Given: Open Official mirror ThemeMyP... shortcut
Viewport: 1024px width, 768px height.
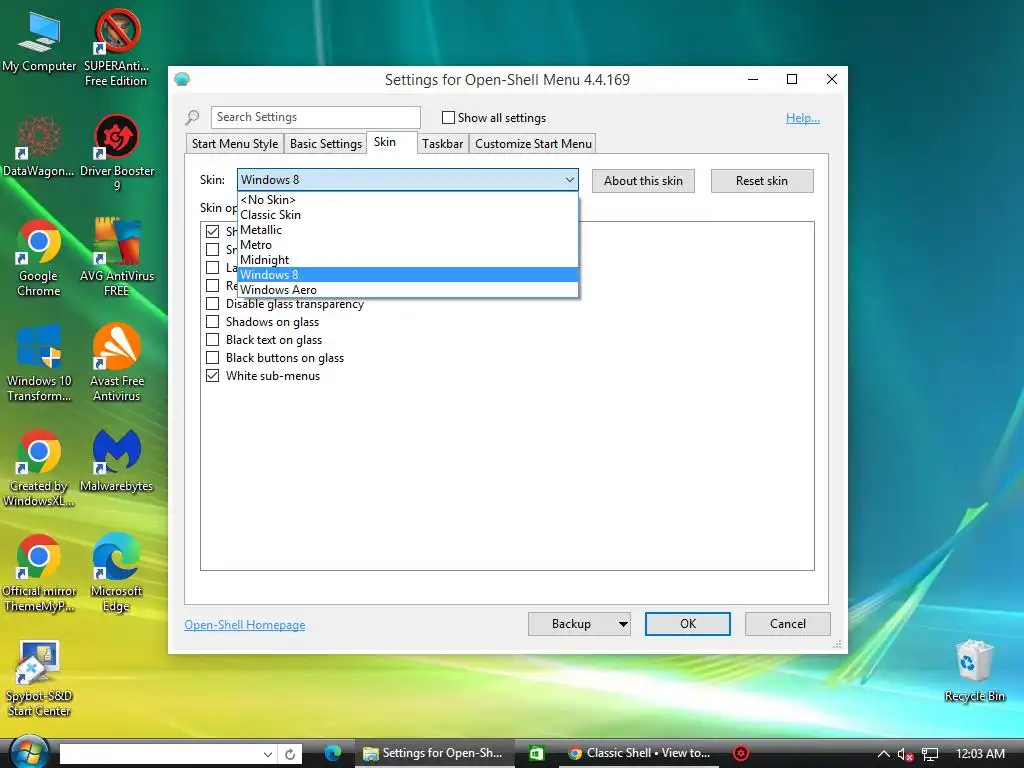Looking at the screenshot, I should click(x=39, y=573).
